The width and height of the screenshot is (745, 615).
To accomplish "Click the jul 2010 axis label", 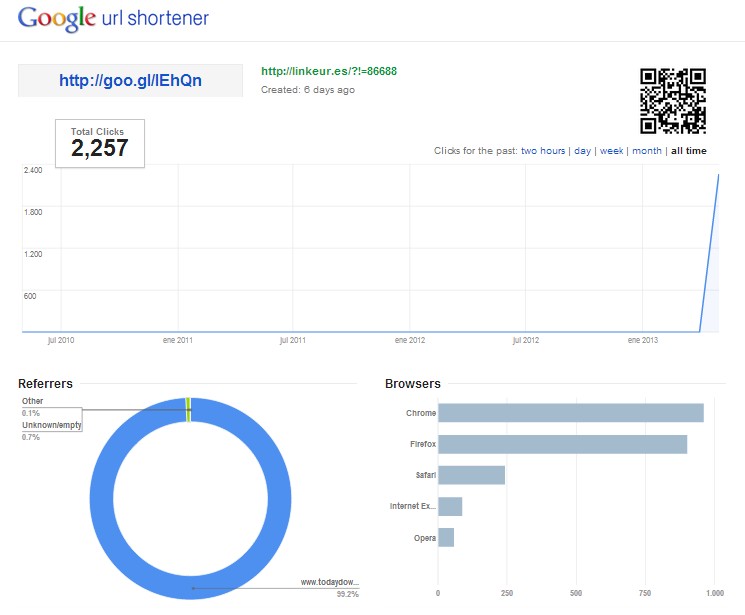I will [x=61, y=340].
